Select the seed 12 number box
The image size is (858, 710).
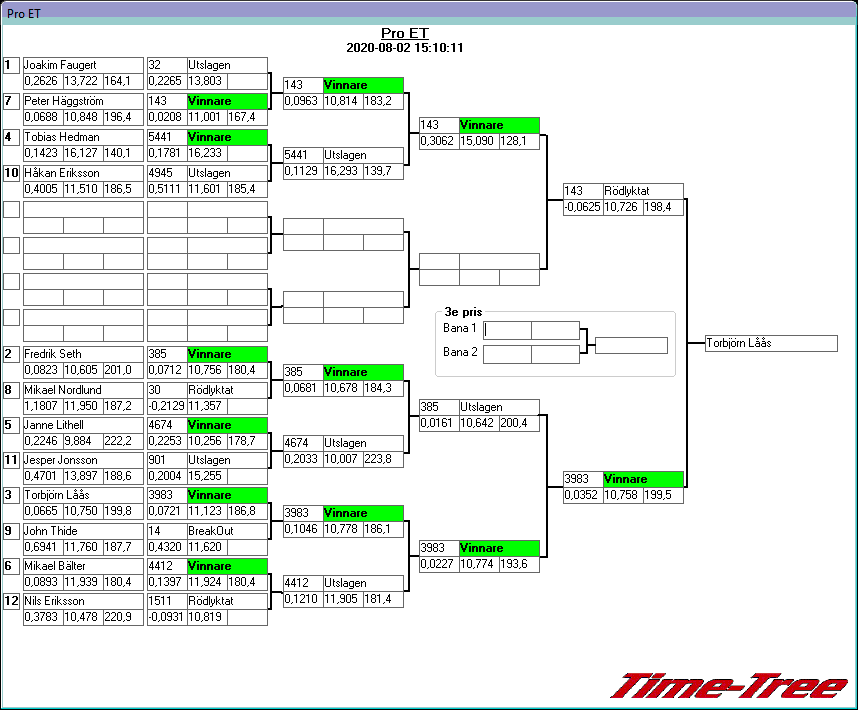coord(12,601)
